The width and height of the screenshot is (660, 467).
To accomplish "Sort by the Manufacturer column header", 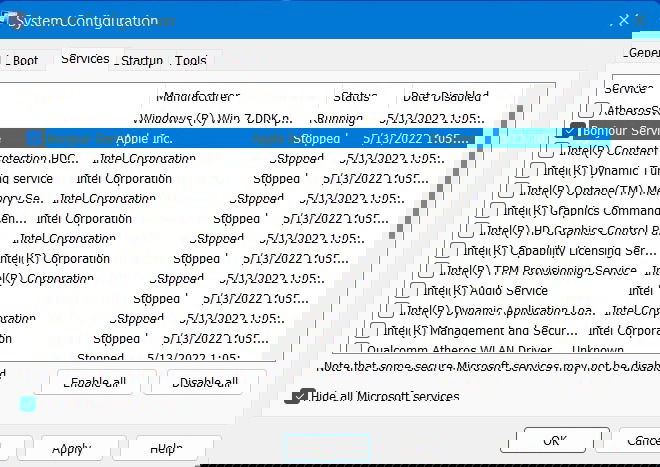I will coord(198,97).
